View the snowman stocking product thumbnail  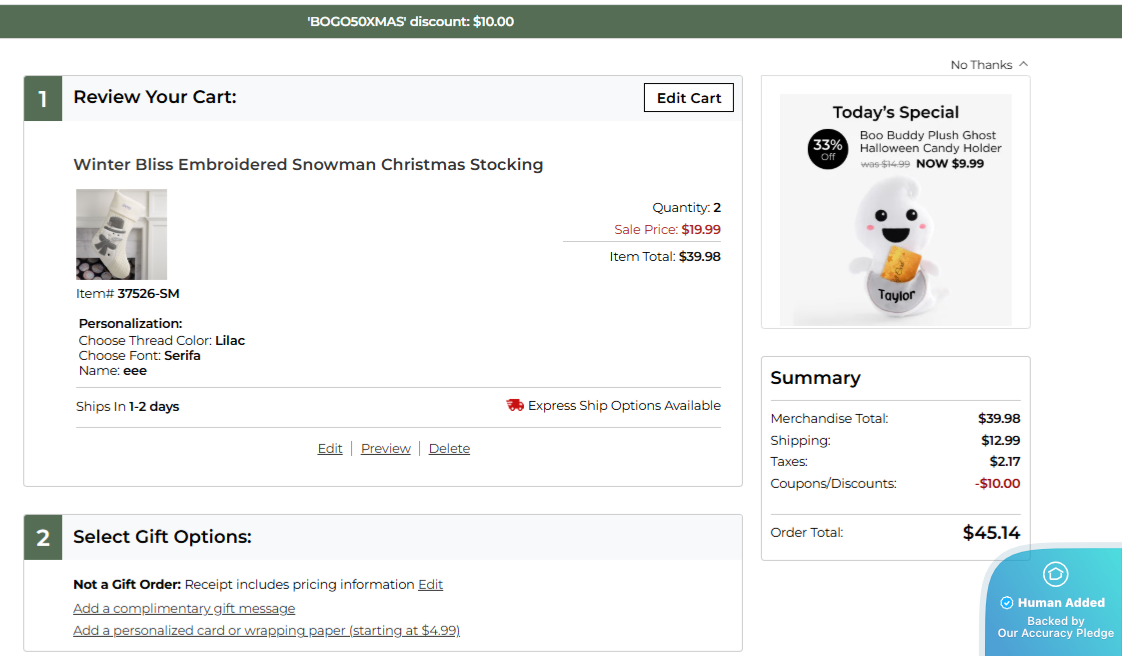tap(121, 234)
